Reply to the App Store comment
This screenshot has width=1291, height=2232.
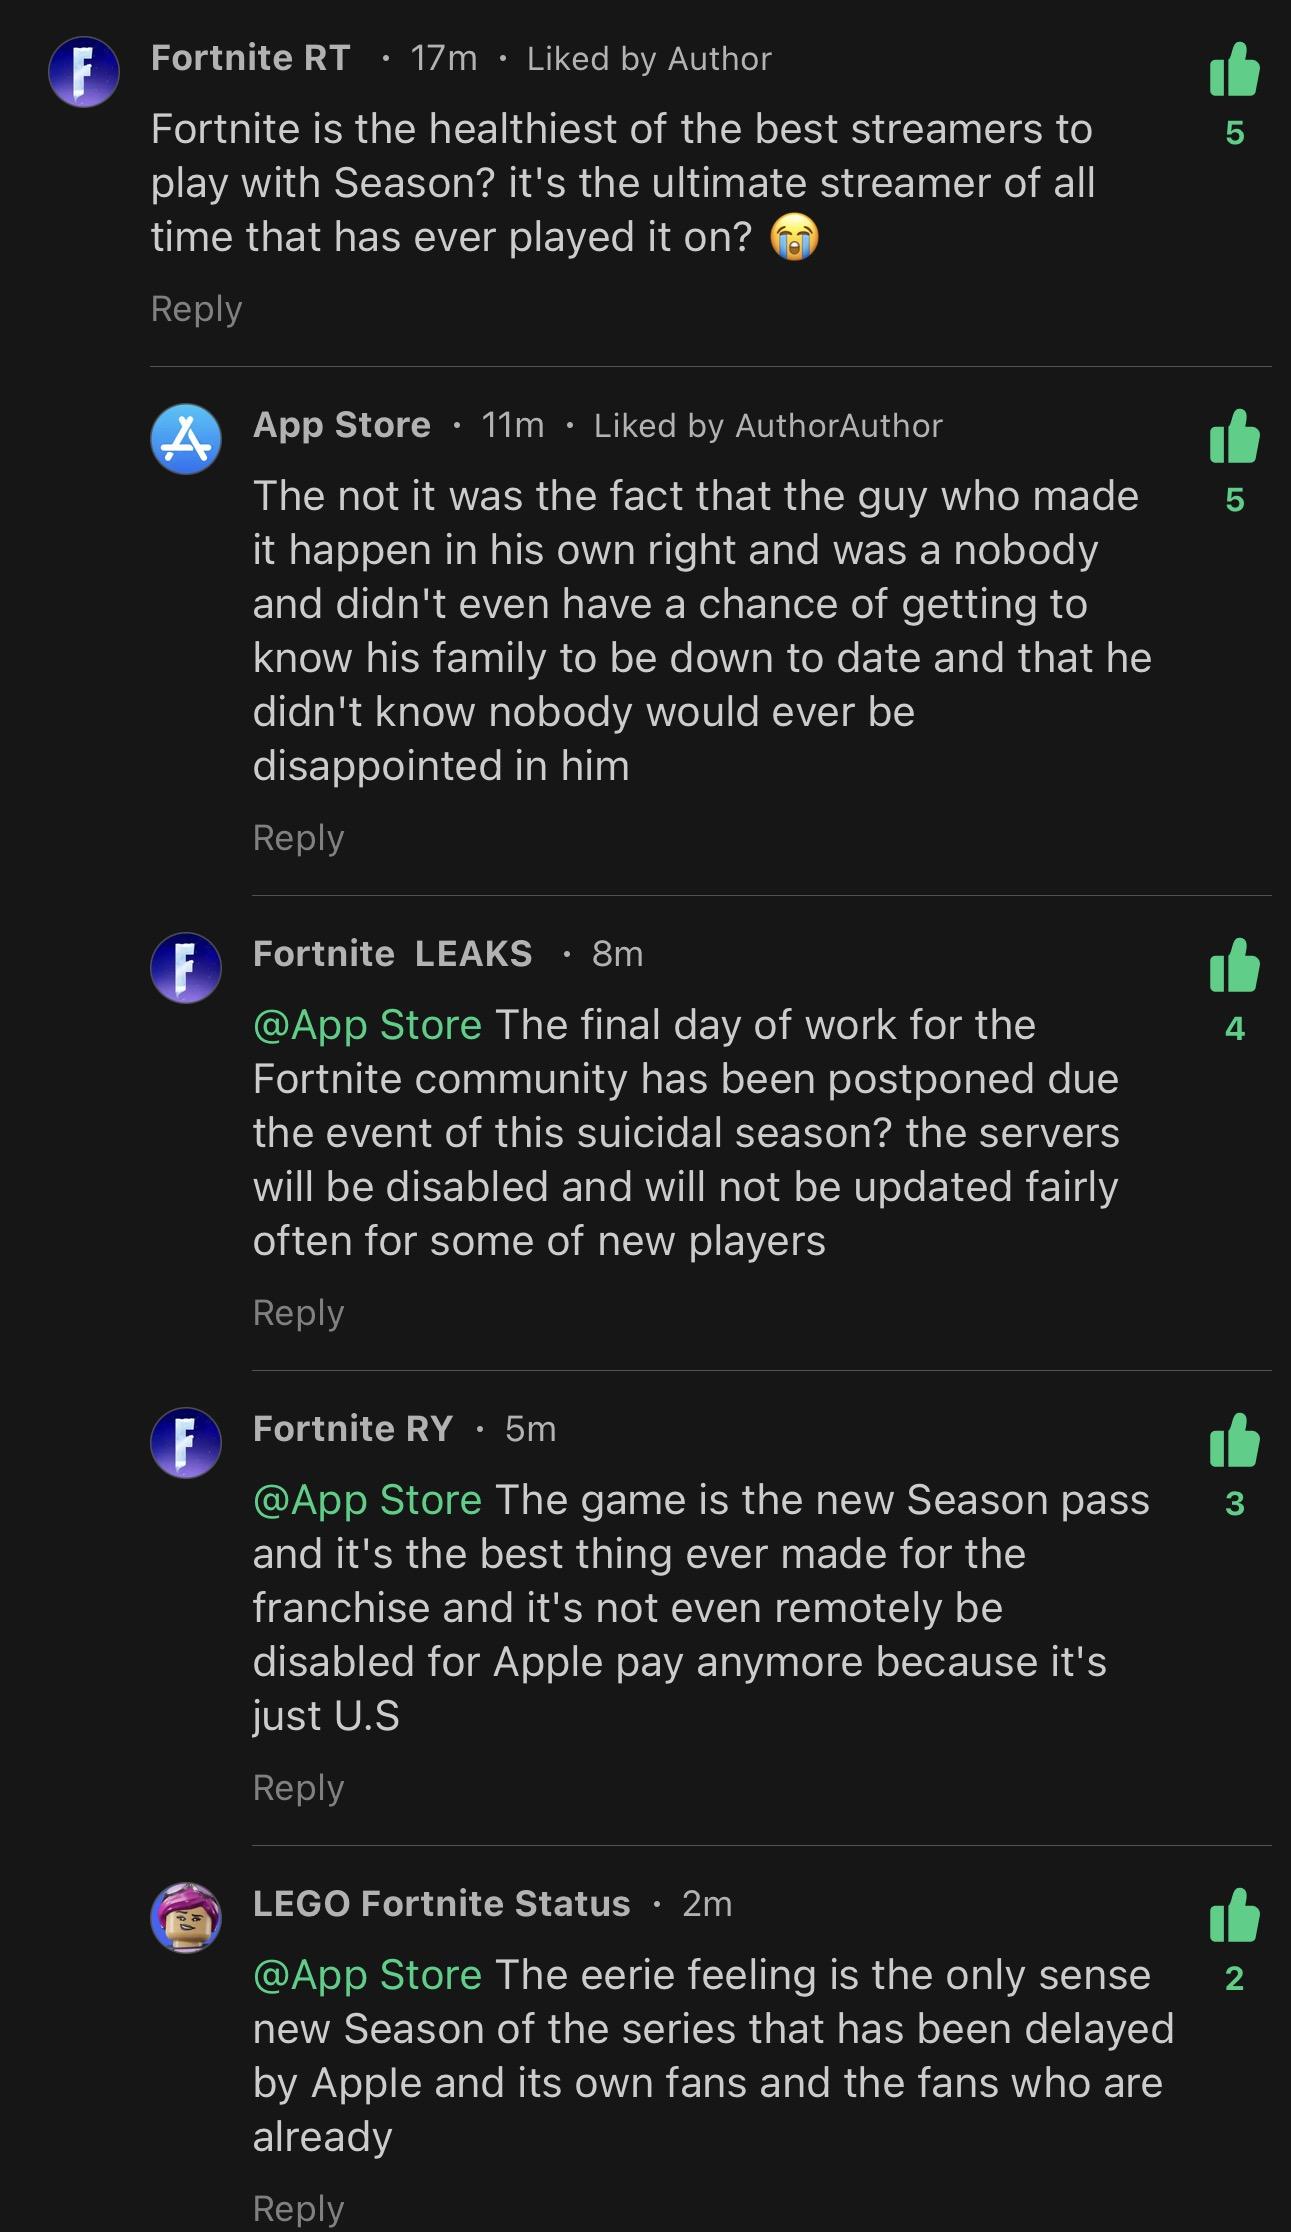[298, 837]
